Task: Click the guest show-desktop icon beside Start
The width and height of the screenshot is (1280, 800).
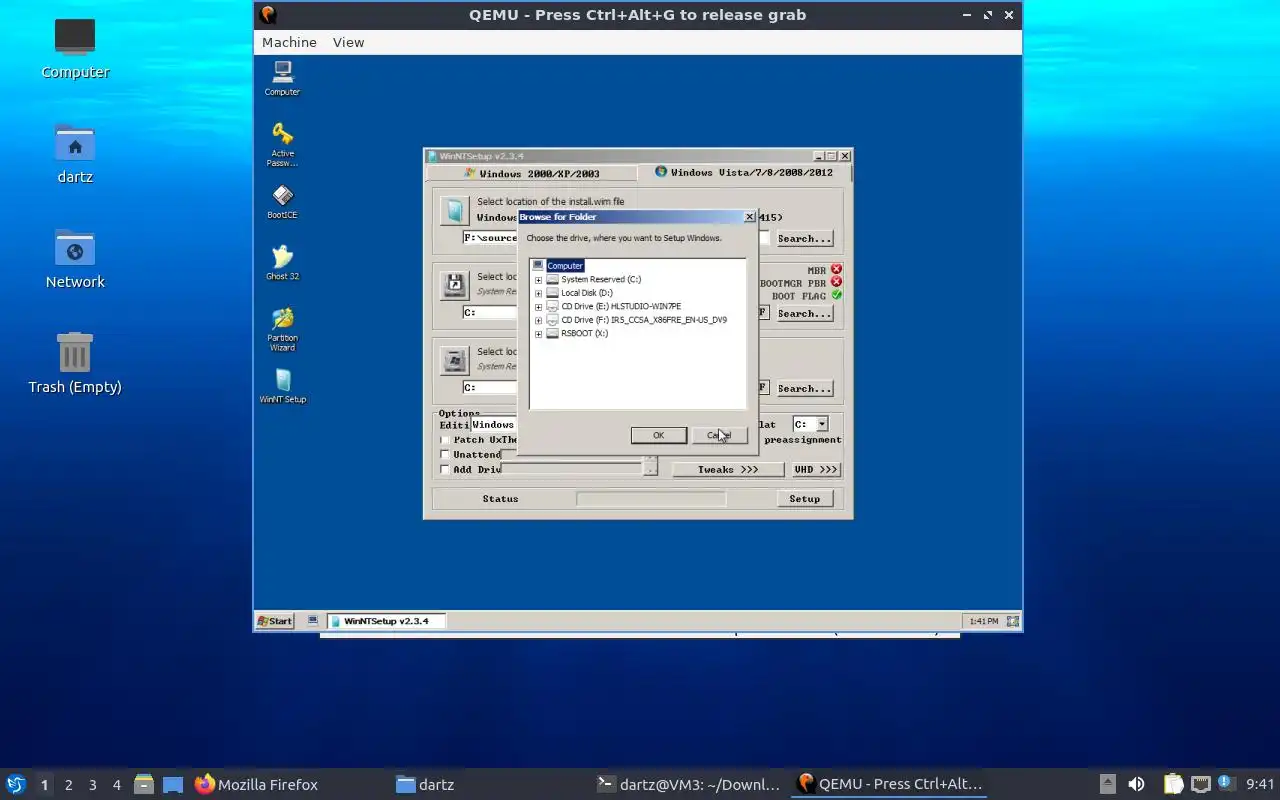Action: pyautogui.click(x=313, y=621)
